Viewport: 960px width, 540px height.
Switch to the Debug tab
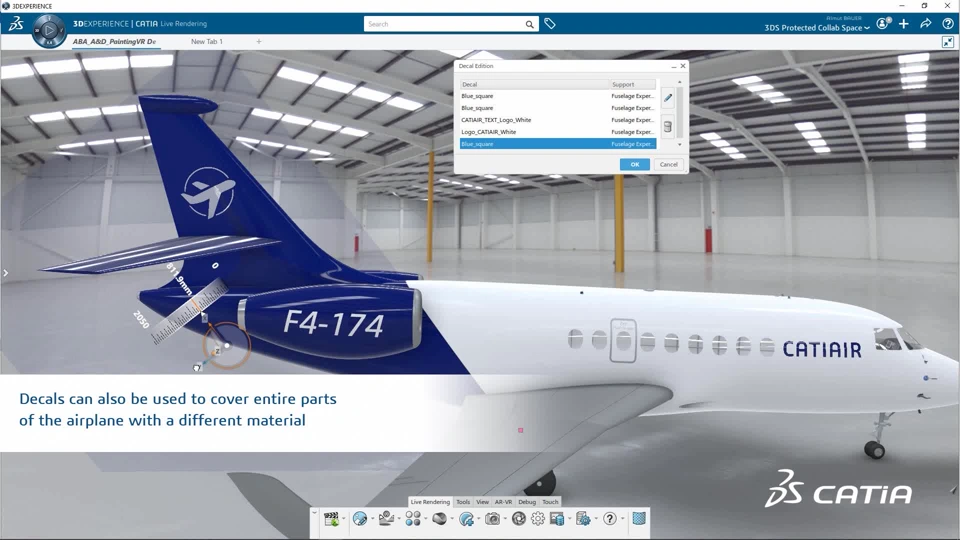[x=527, y=502]
